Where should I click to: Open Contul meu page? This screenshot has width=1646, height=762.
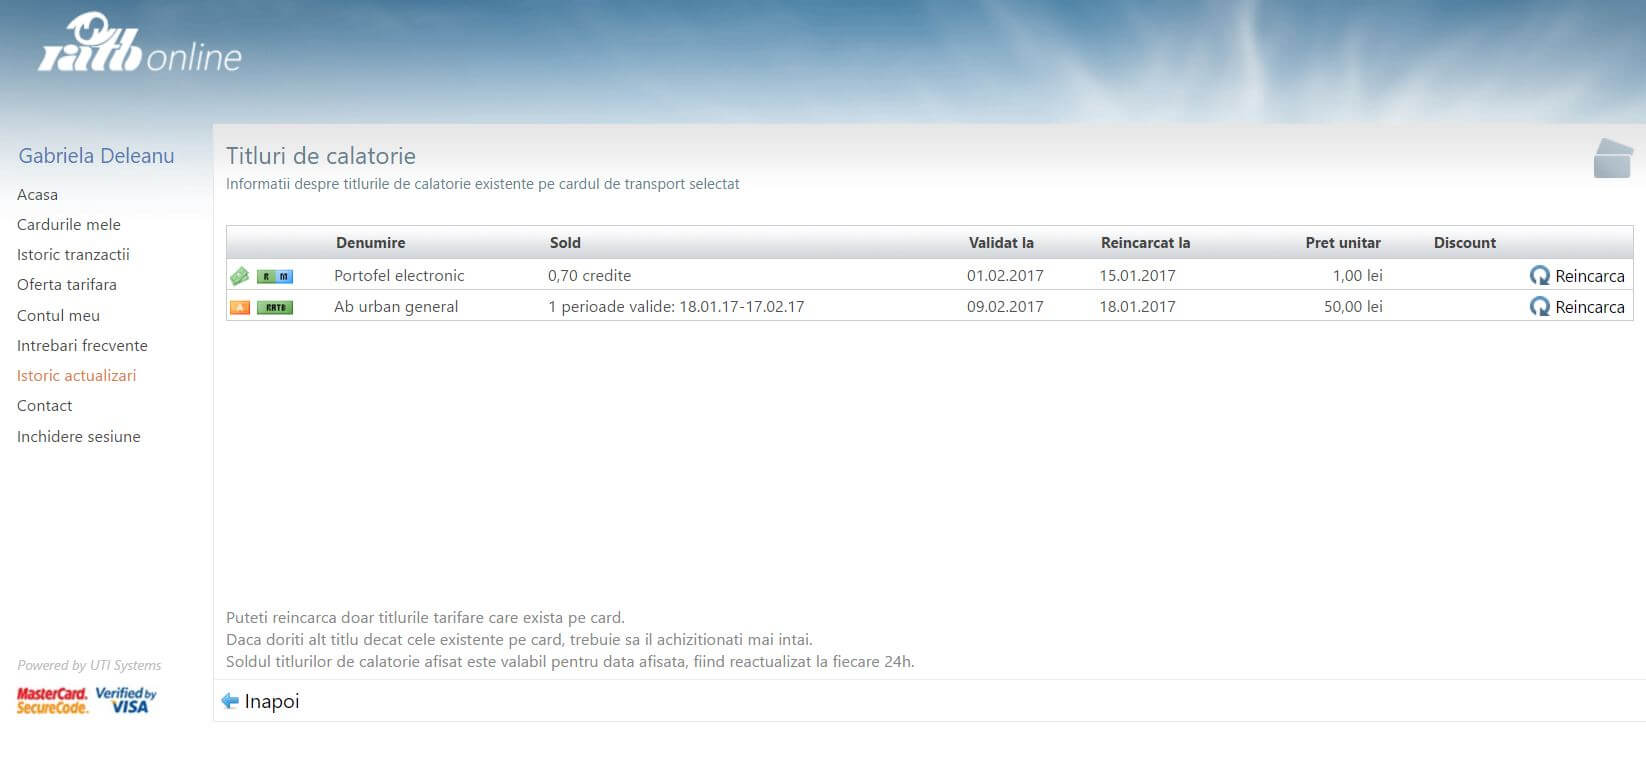tap(58, 316)
